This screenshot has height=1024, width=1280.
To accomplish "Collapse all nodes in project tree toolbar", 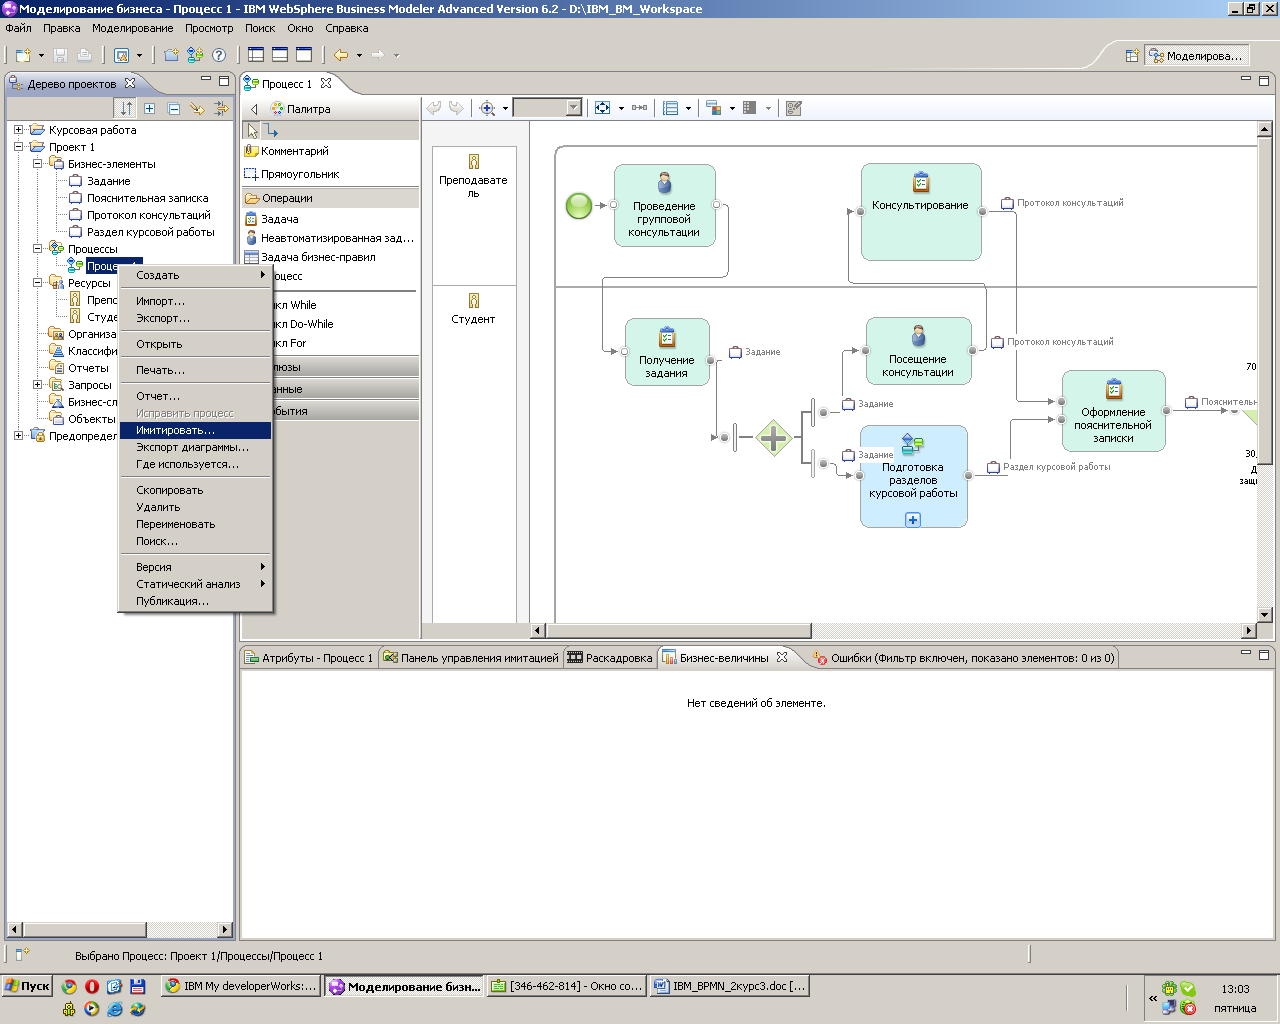I will click(x=173, y=108).
